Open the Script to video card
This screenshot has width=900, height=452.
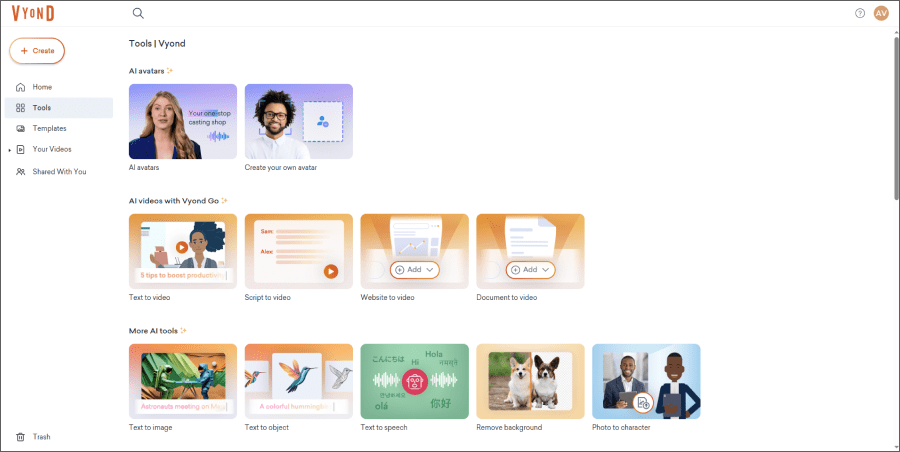299,251
